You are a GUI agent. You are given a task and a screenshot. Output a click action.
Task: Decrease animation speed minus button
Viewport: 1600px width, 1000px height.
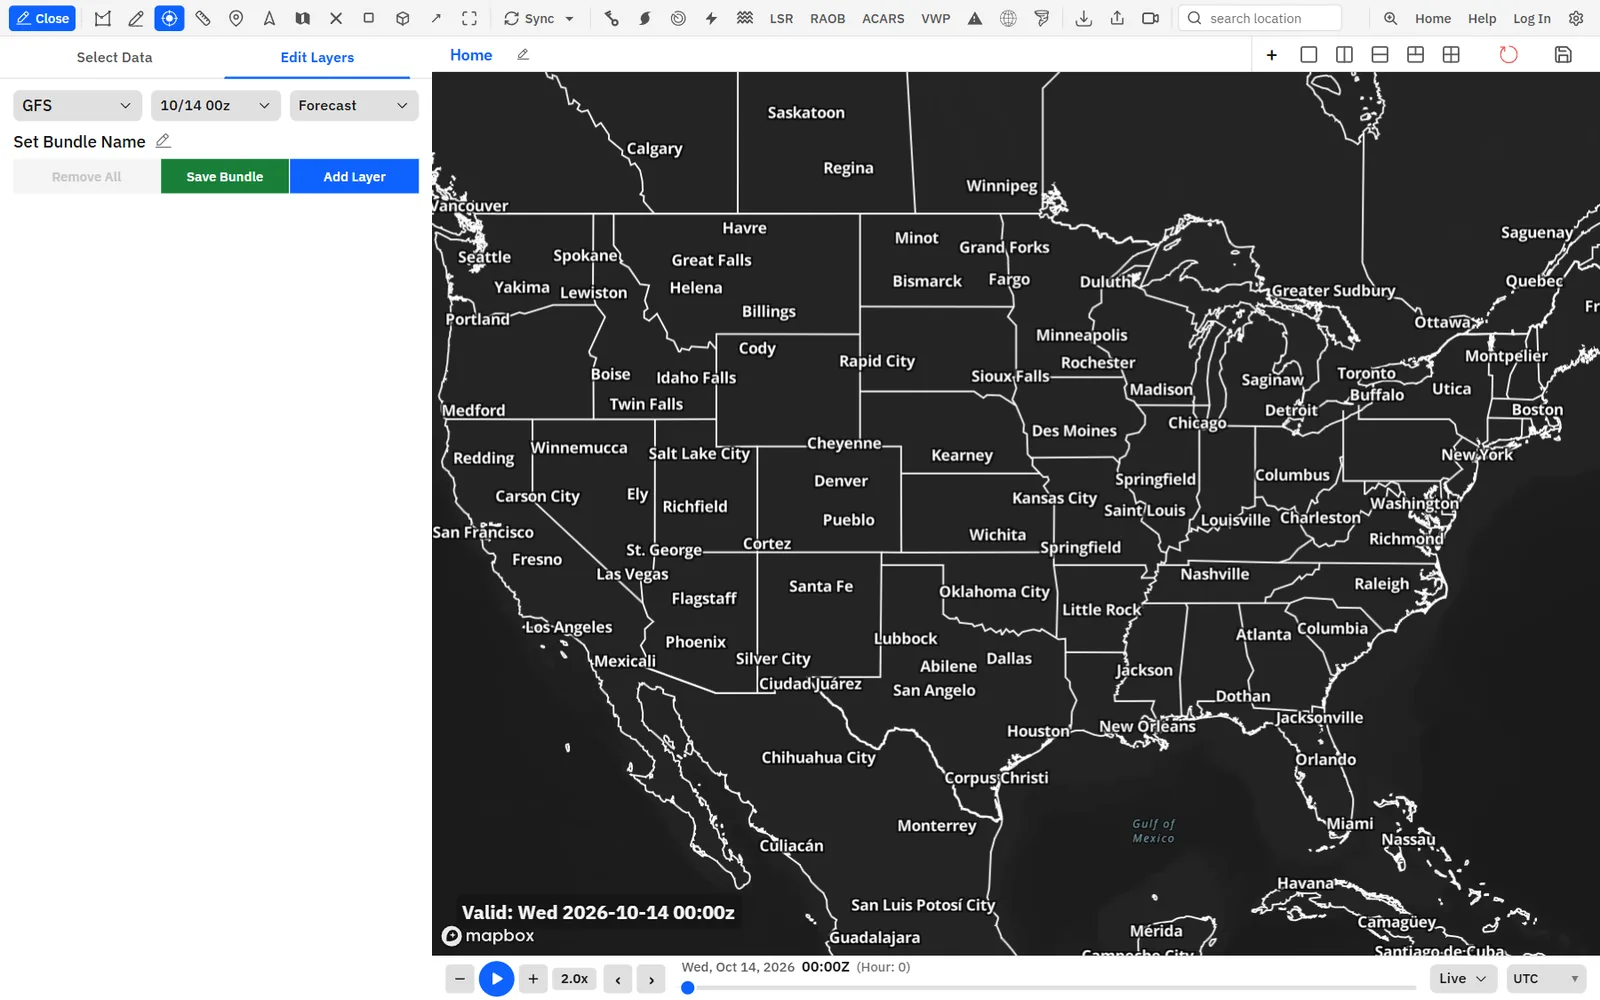point(459,979)
